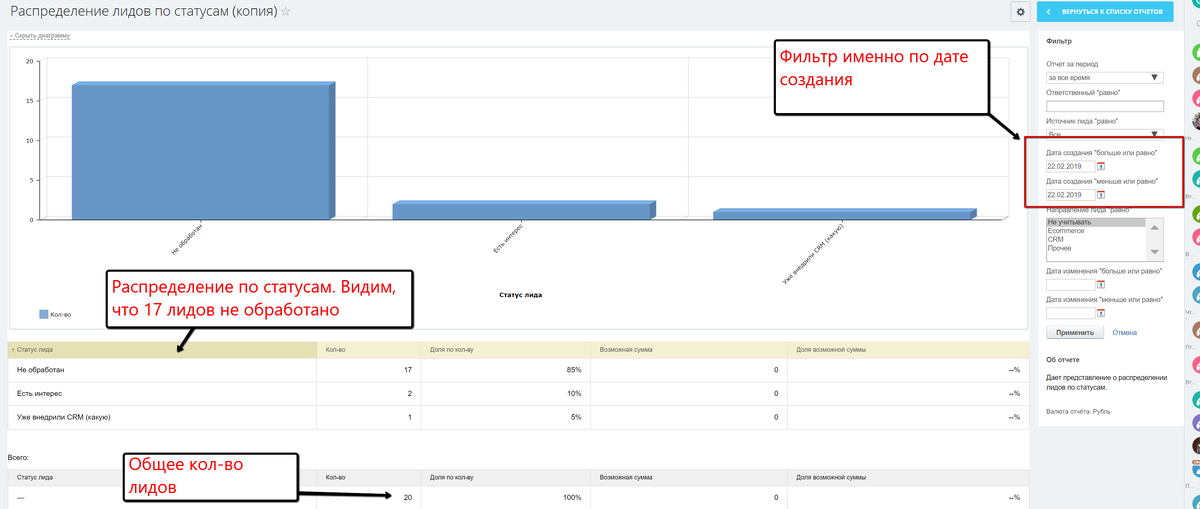This screenshot has width=1200, height=509.
Task: Click share '10%' in the table
Action: 574,394
